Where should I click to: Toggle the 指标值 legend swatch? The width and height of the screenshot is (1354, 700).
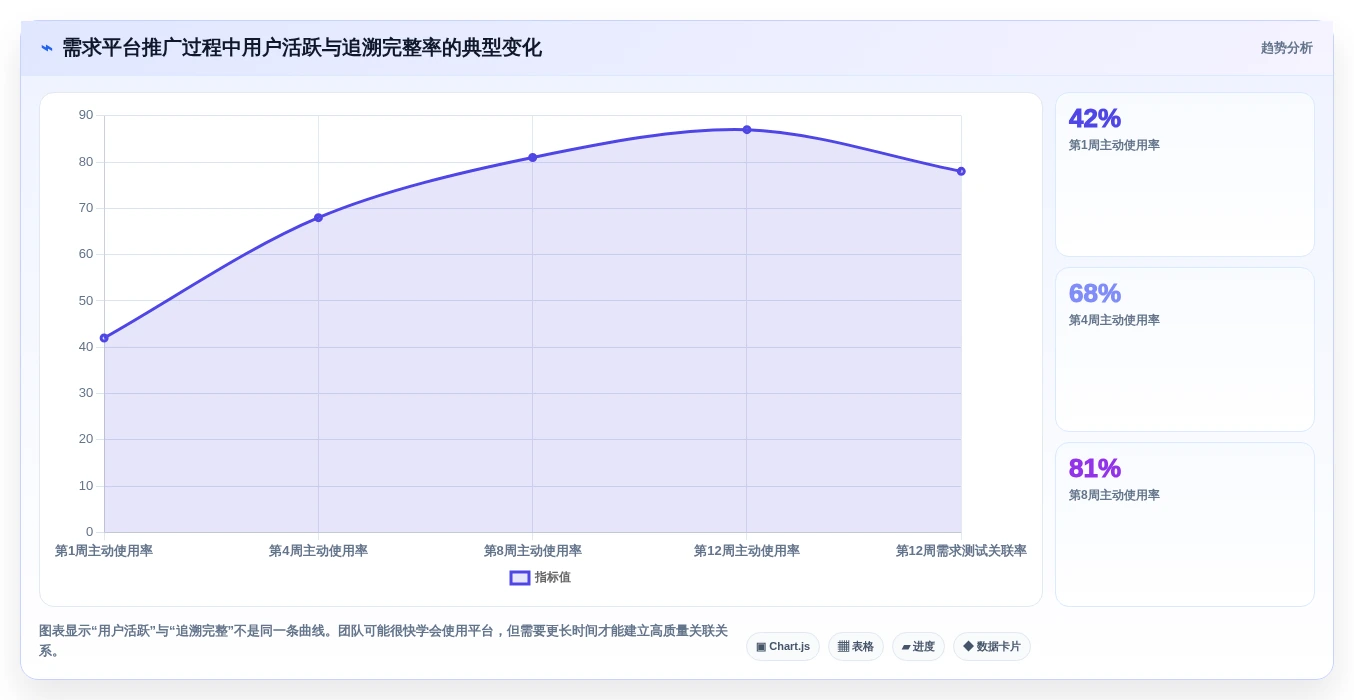click(x=520, y=578)
